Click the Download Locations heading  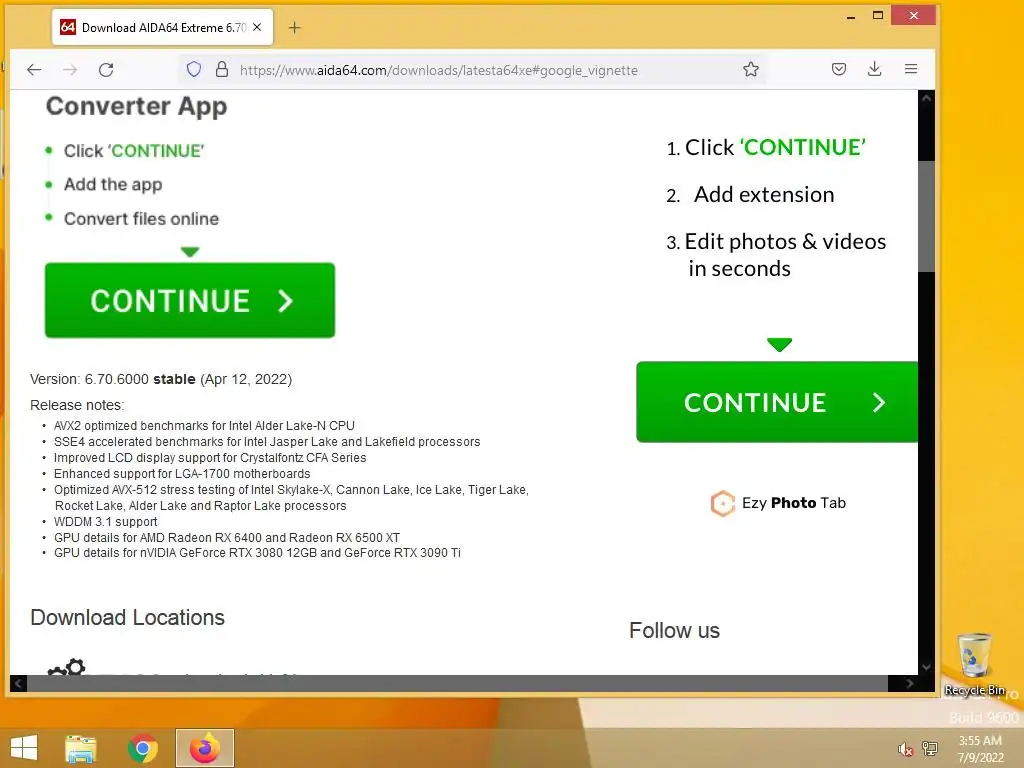pyautogui.click(x=127, y=618)
